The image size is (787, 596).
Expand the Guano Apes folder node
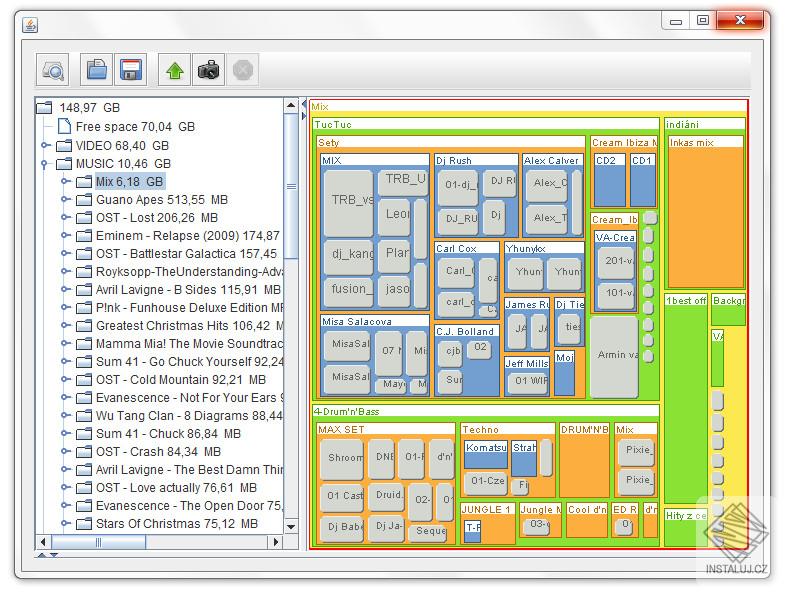coord(65,199)
